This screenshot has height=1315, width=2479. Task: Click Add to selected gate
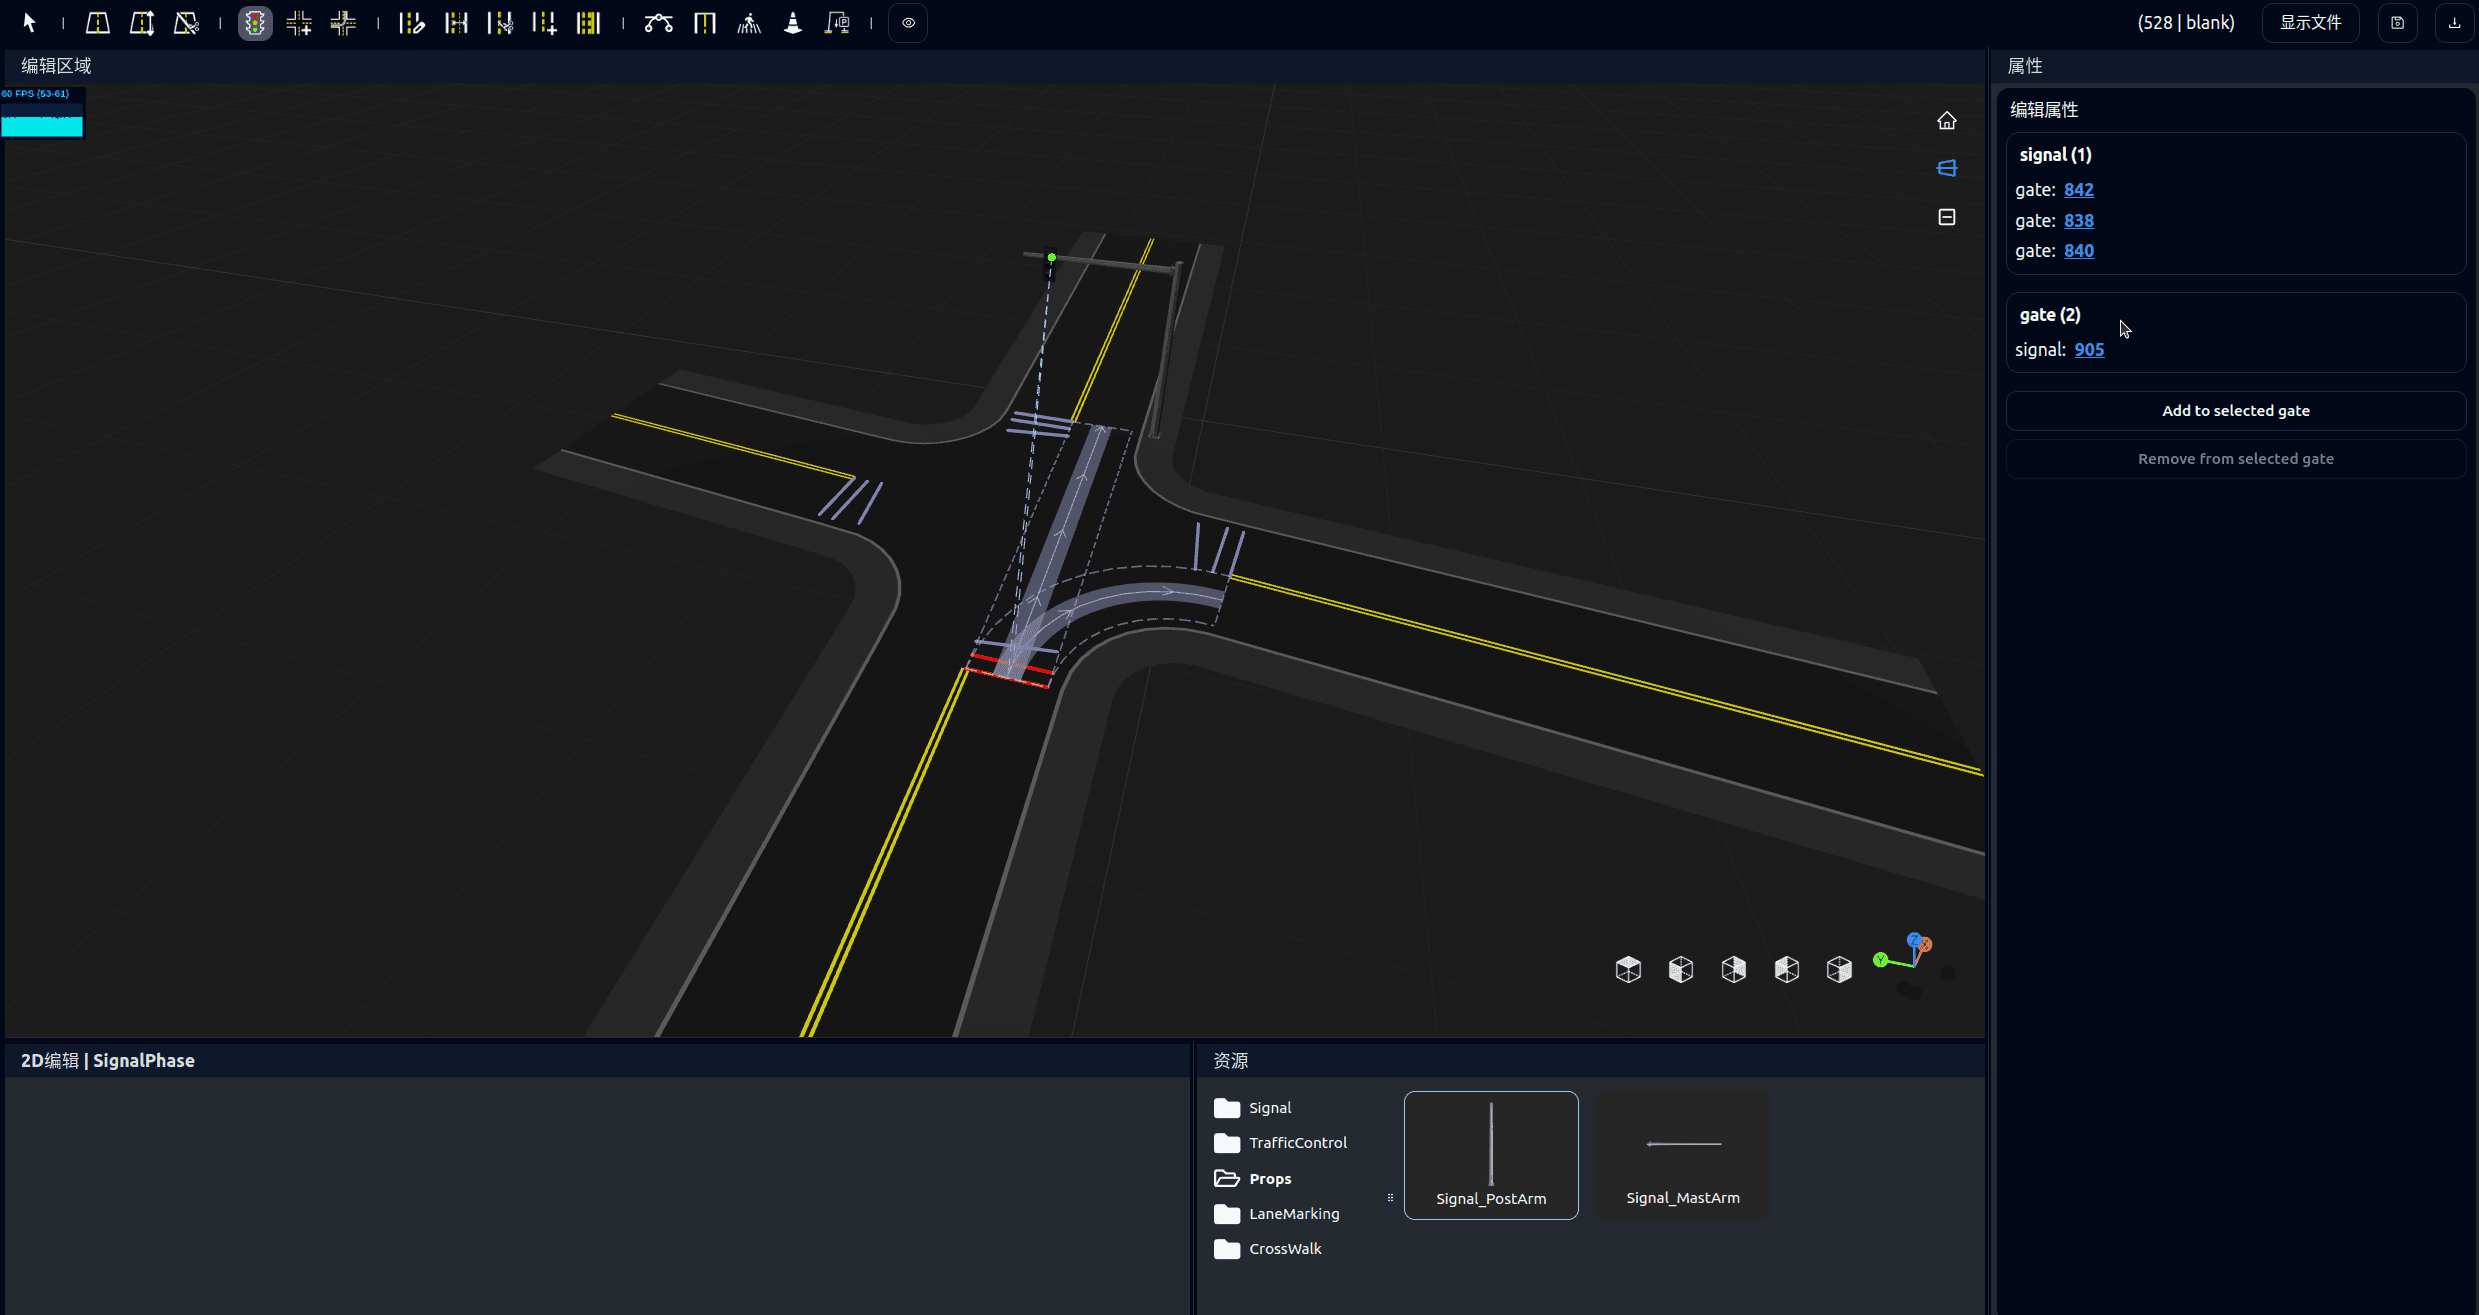click(x=2235, y=411)
